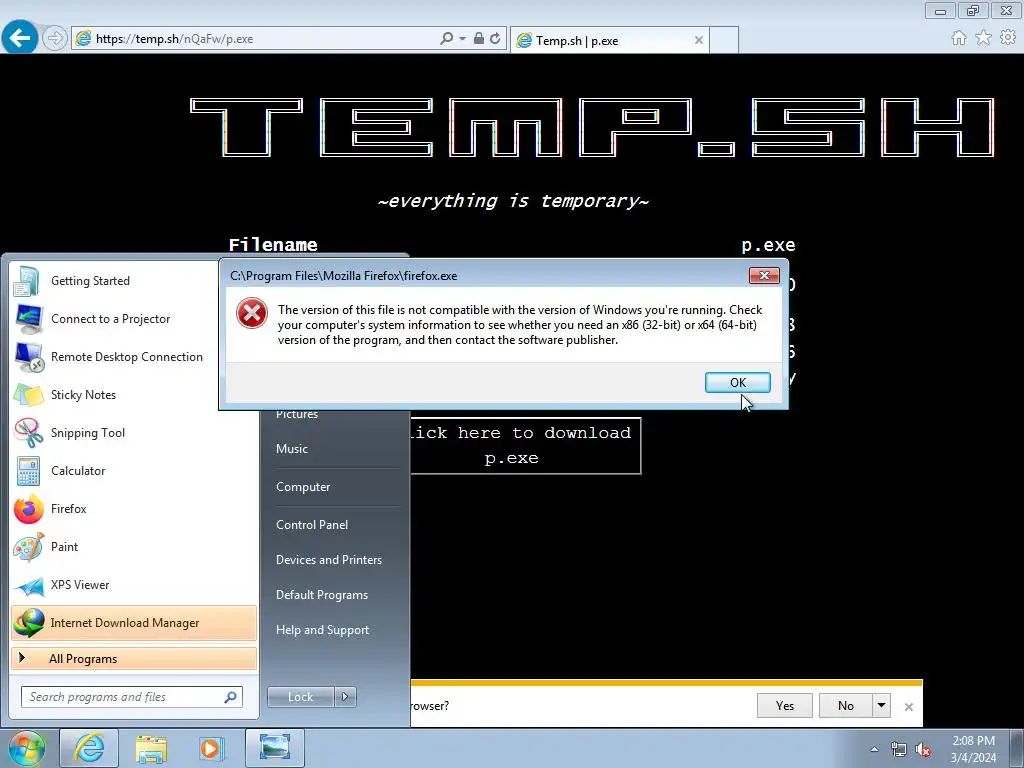Click the Remote Desktop Connection icon
This screenshot has height=768, width=1024.
[29, 357]
